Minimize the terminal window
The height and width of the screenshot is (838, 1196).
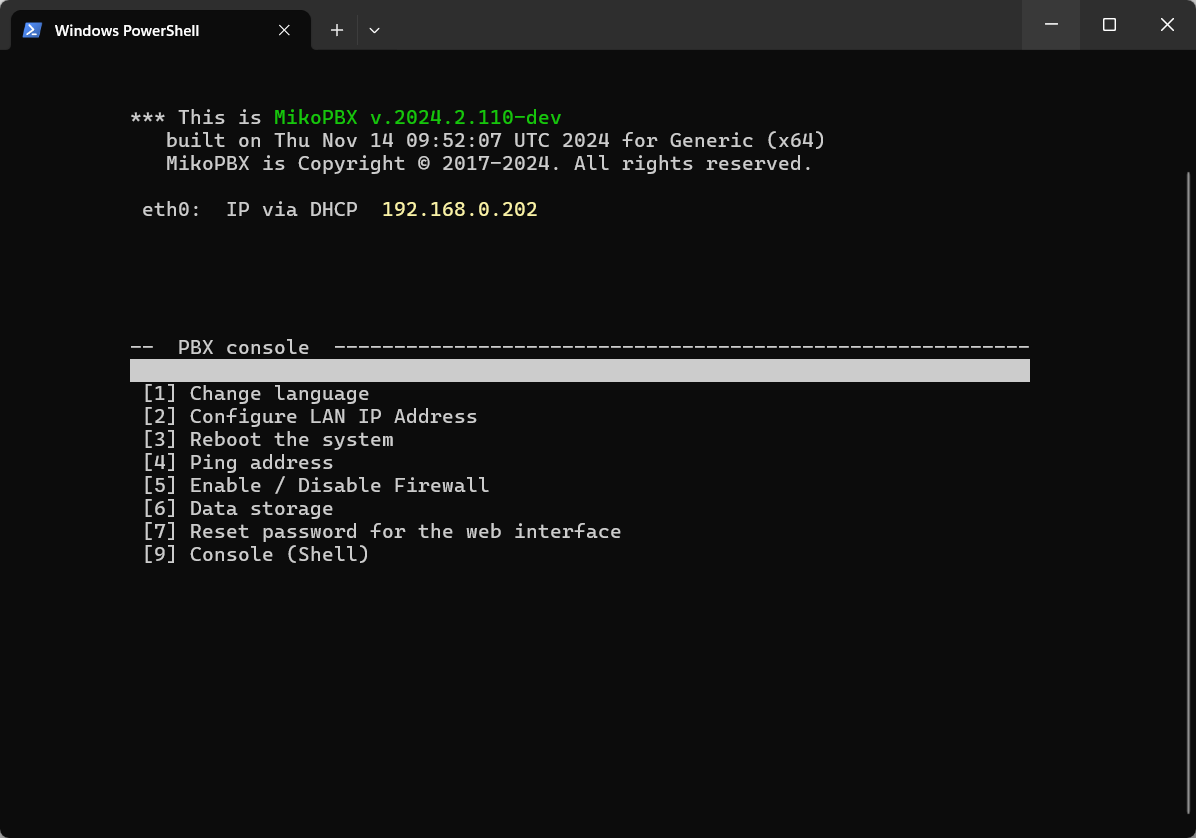(1051, 25)
